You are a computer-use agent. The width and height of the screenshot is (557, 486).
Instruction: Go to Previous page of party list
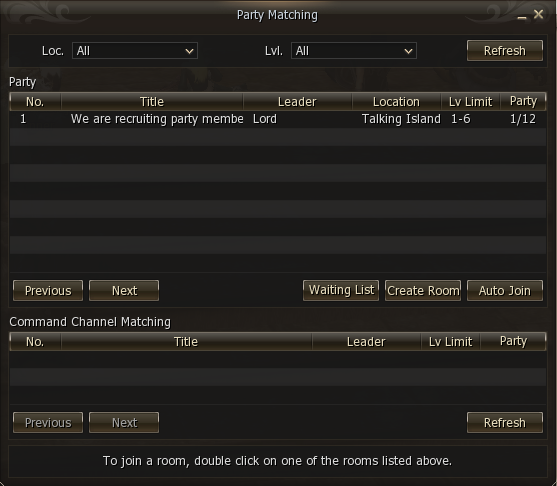[x=48, y=291]
